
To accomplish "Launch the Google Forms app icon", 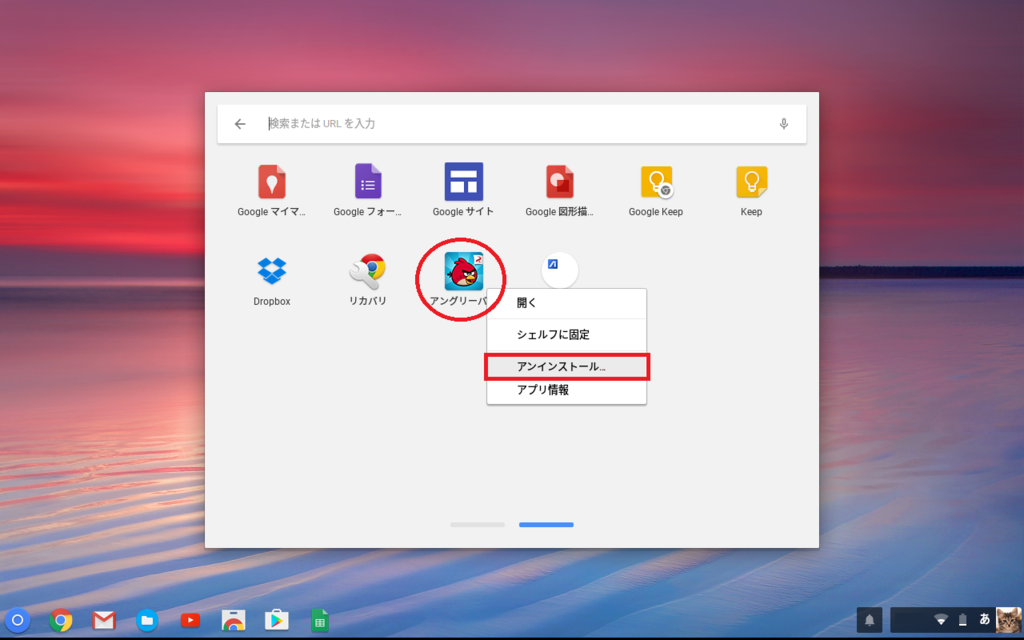I will pos(368,182).
